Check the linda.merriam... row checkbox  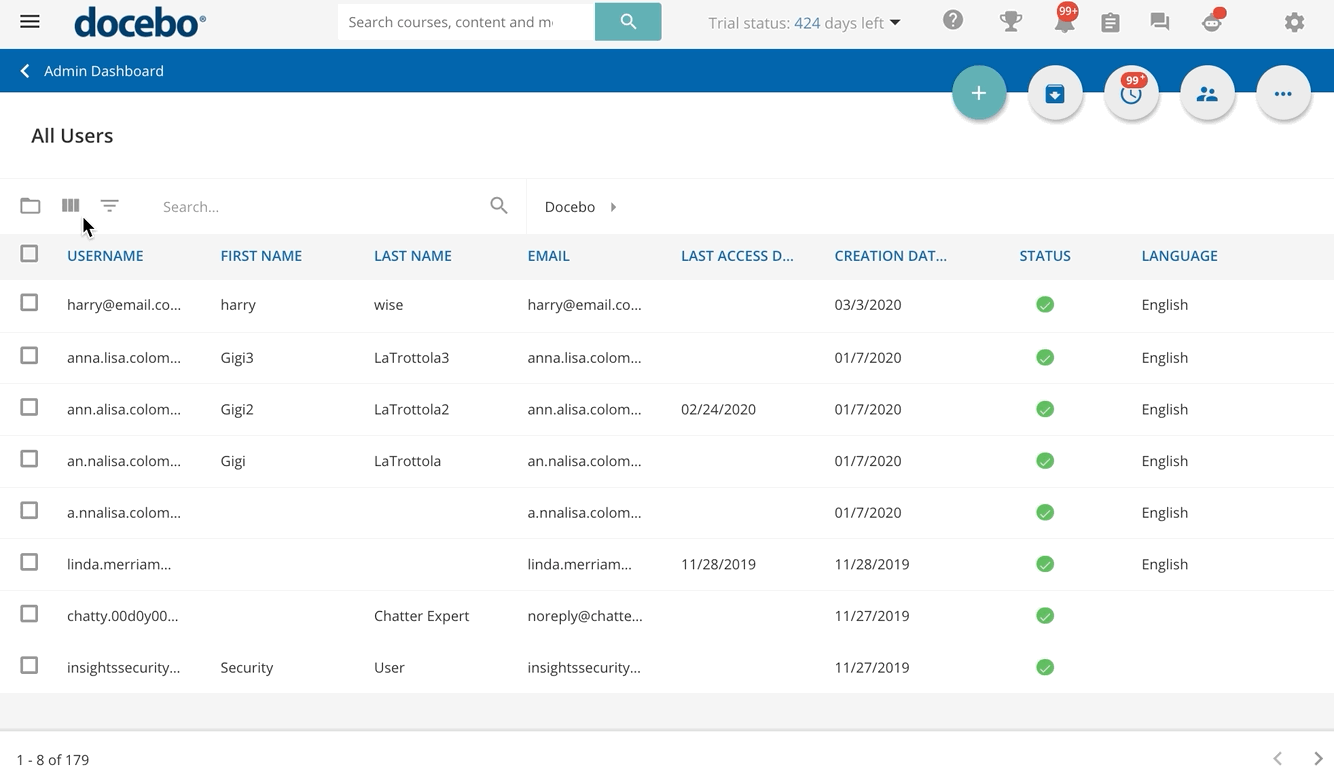click(29, 562)
